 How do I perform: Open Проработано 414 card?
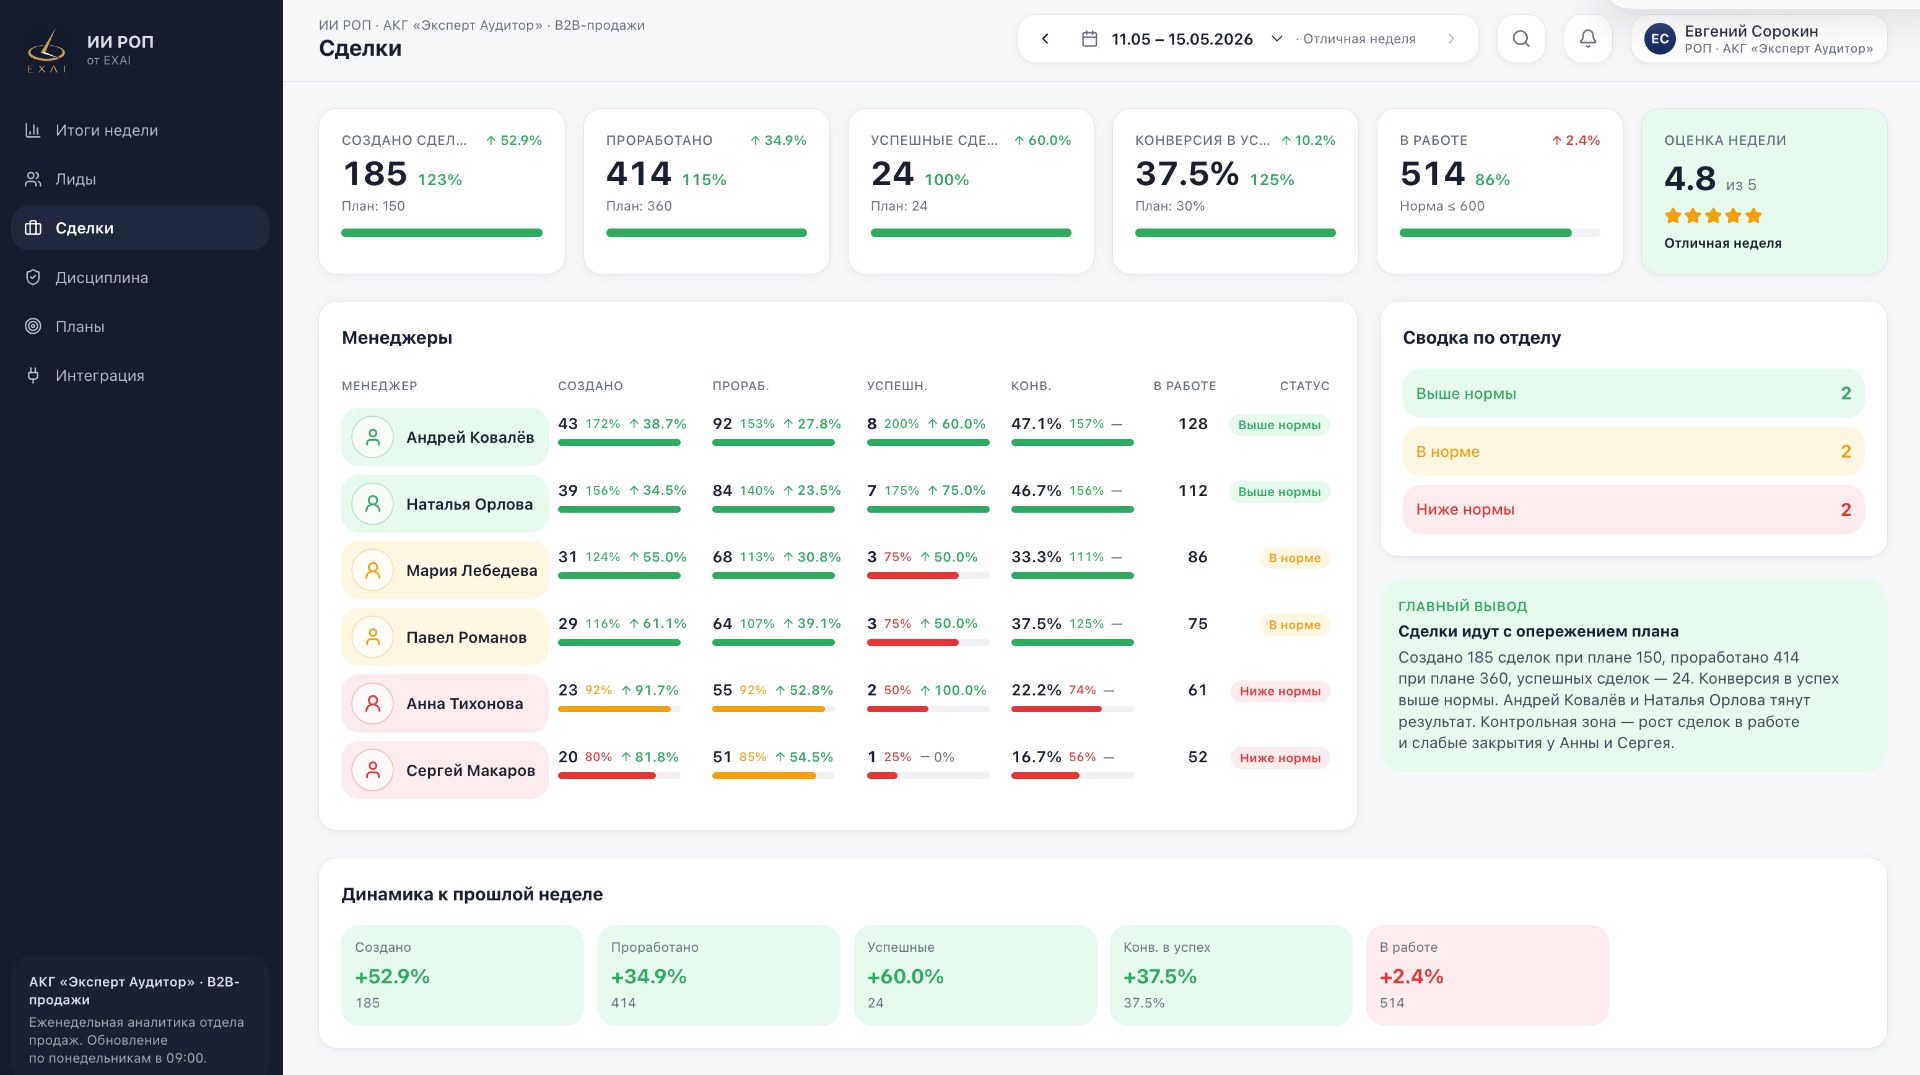706,191
